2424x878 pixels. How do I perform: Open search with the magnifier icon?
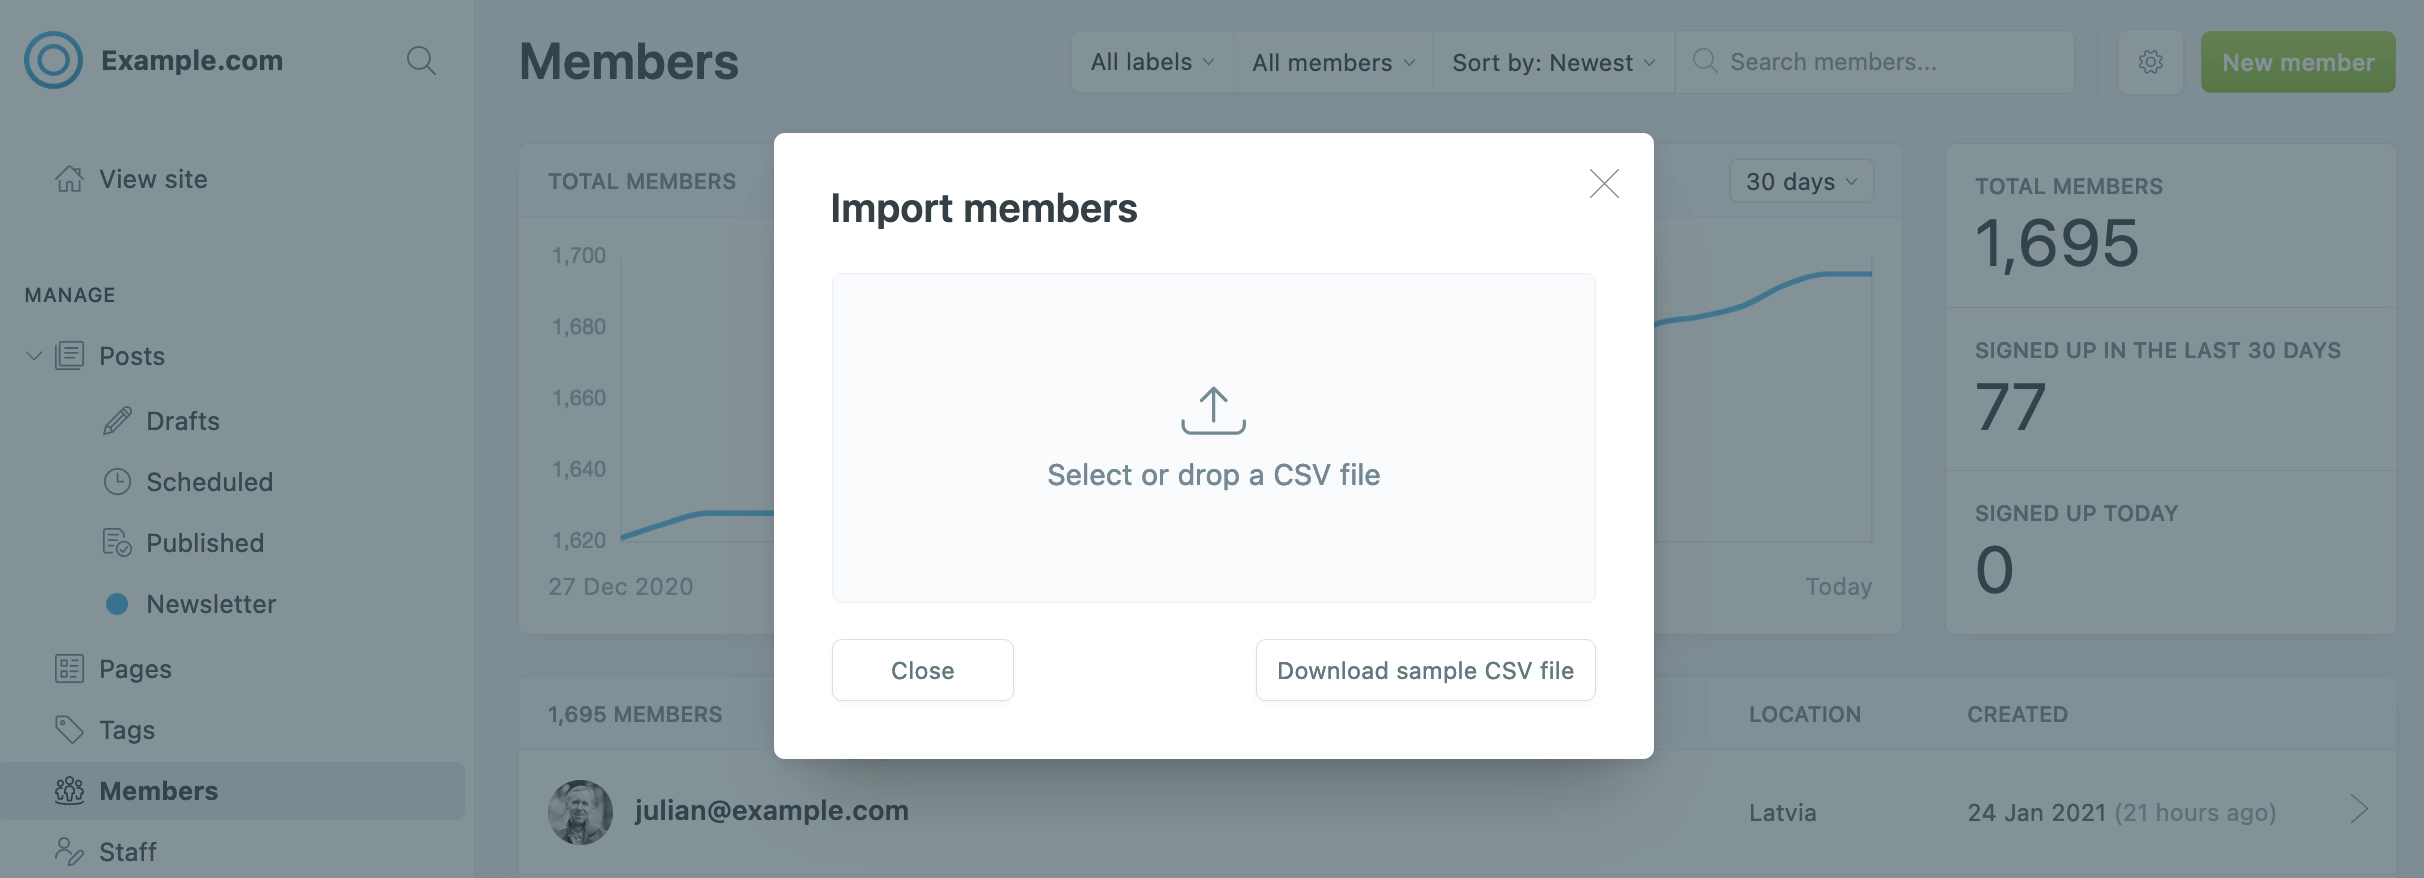click(420, 60)
